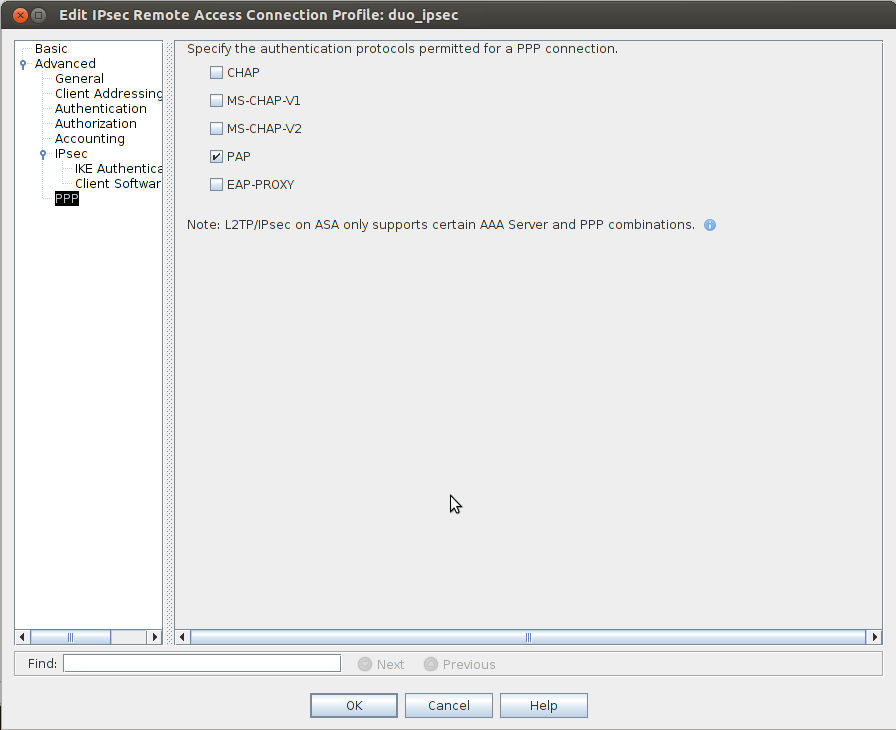The image size is (896, 730).
Task: Select Basic in the sidebar tree
Action: (x=50, y=48)
